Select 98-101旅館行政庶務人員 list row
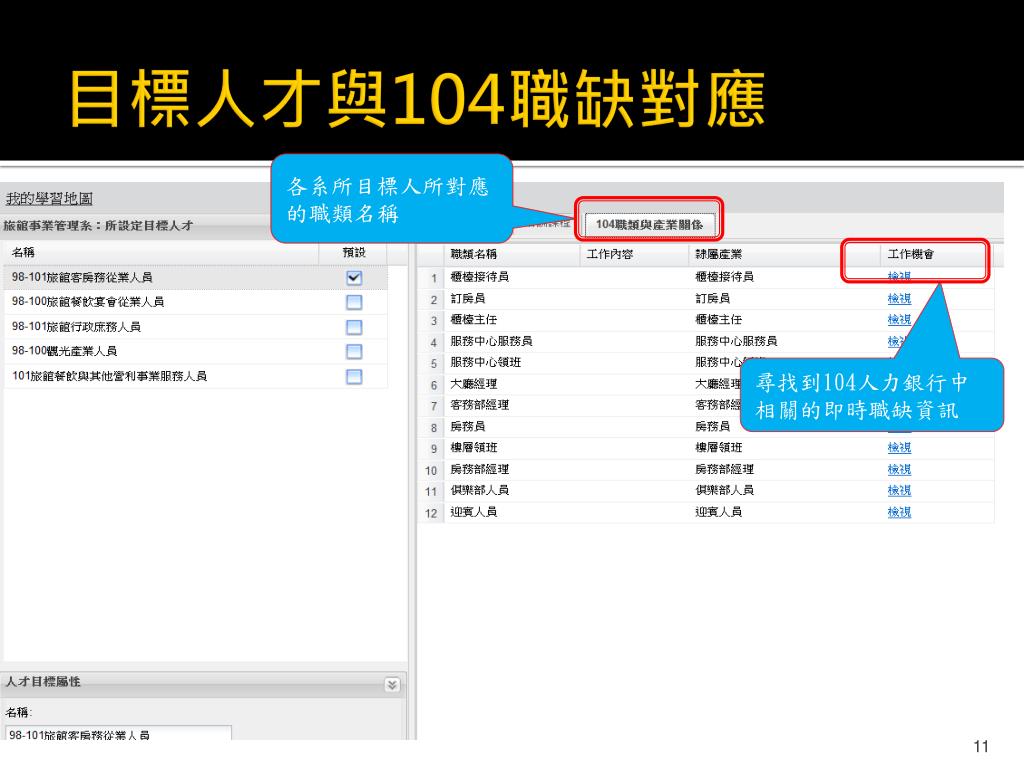This screenshot has width=1024, height=768. [196, 327]
